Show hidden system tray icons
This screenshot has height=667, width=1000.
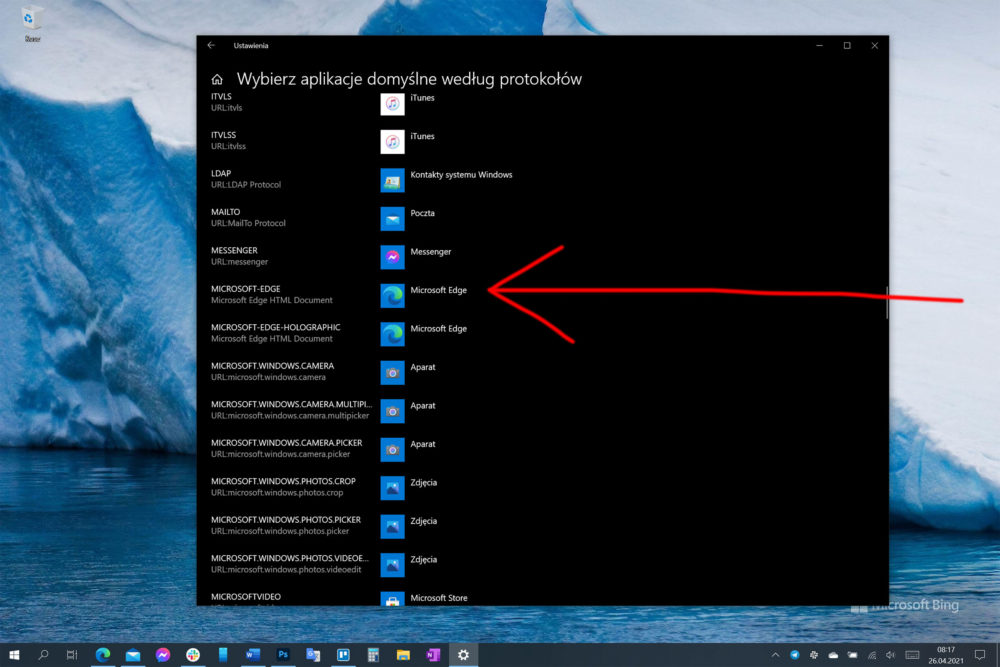(x=775, y=655)
